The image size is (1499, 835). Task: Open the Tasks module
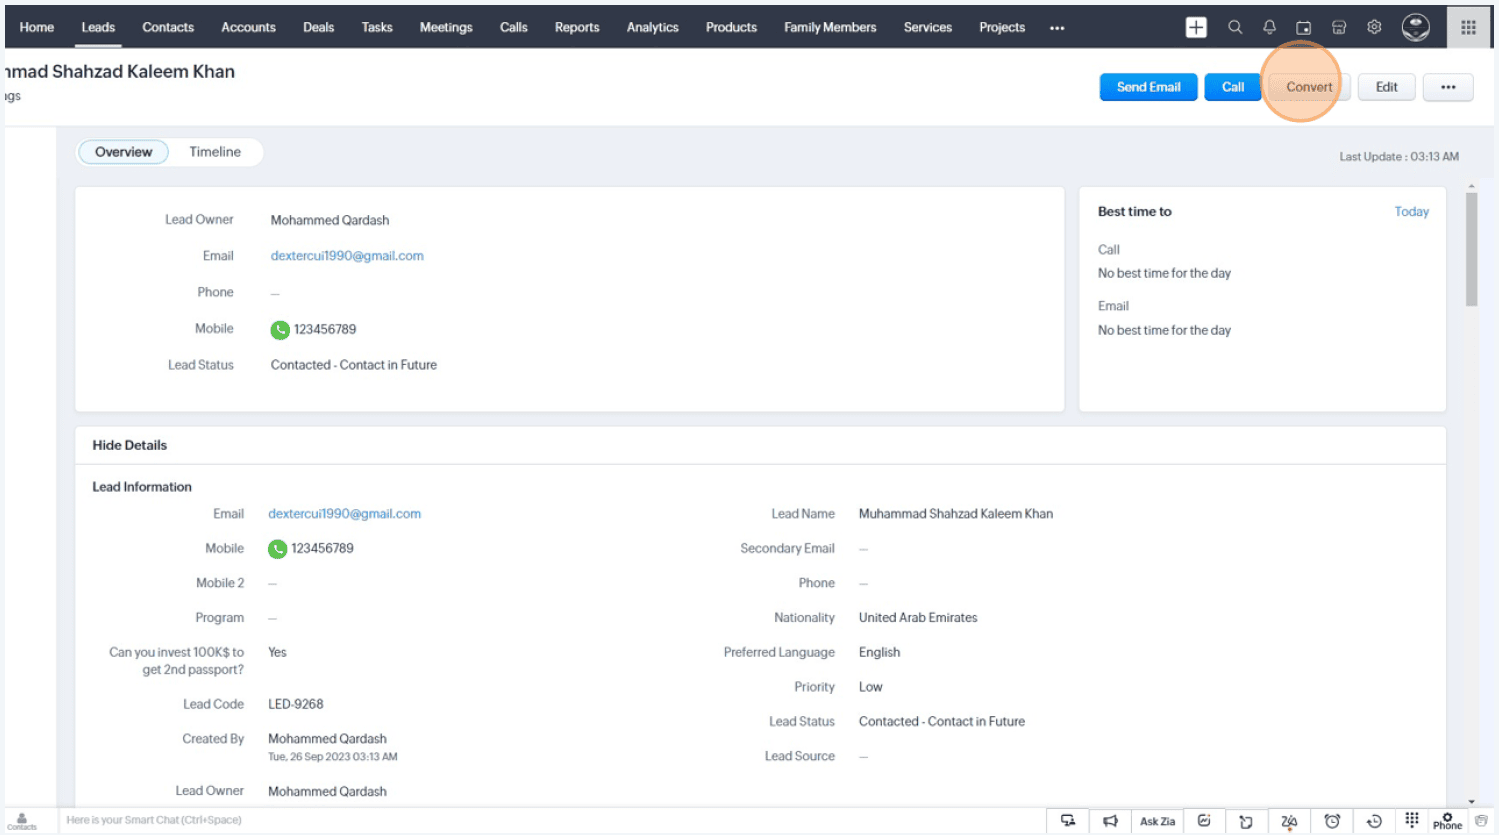(377, 27)
